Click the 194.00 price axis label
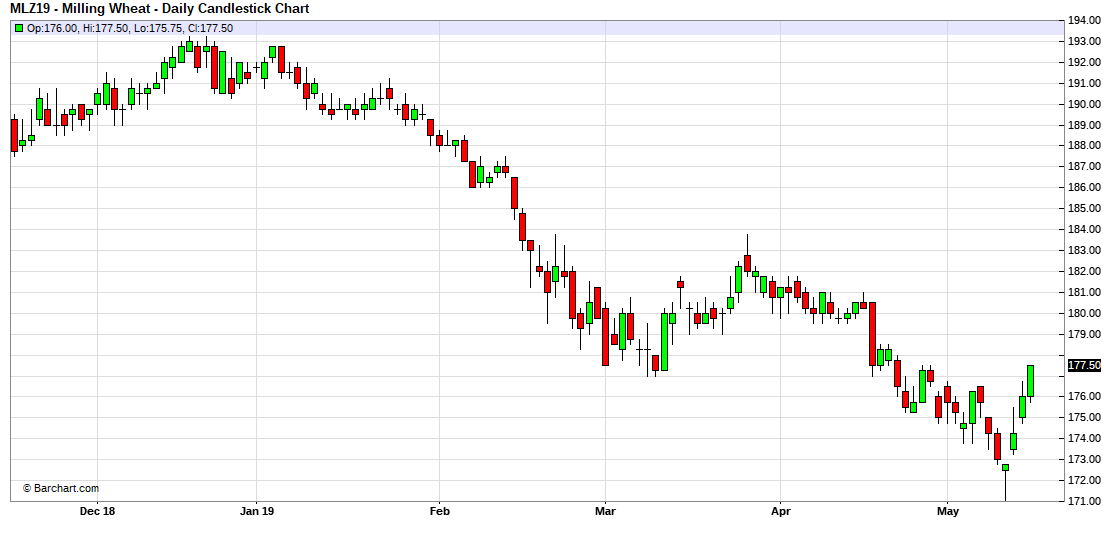 tap(1084, 20)
